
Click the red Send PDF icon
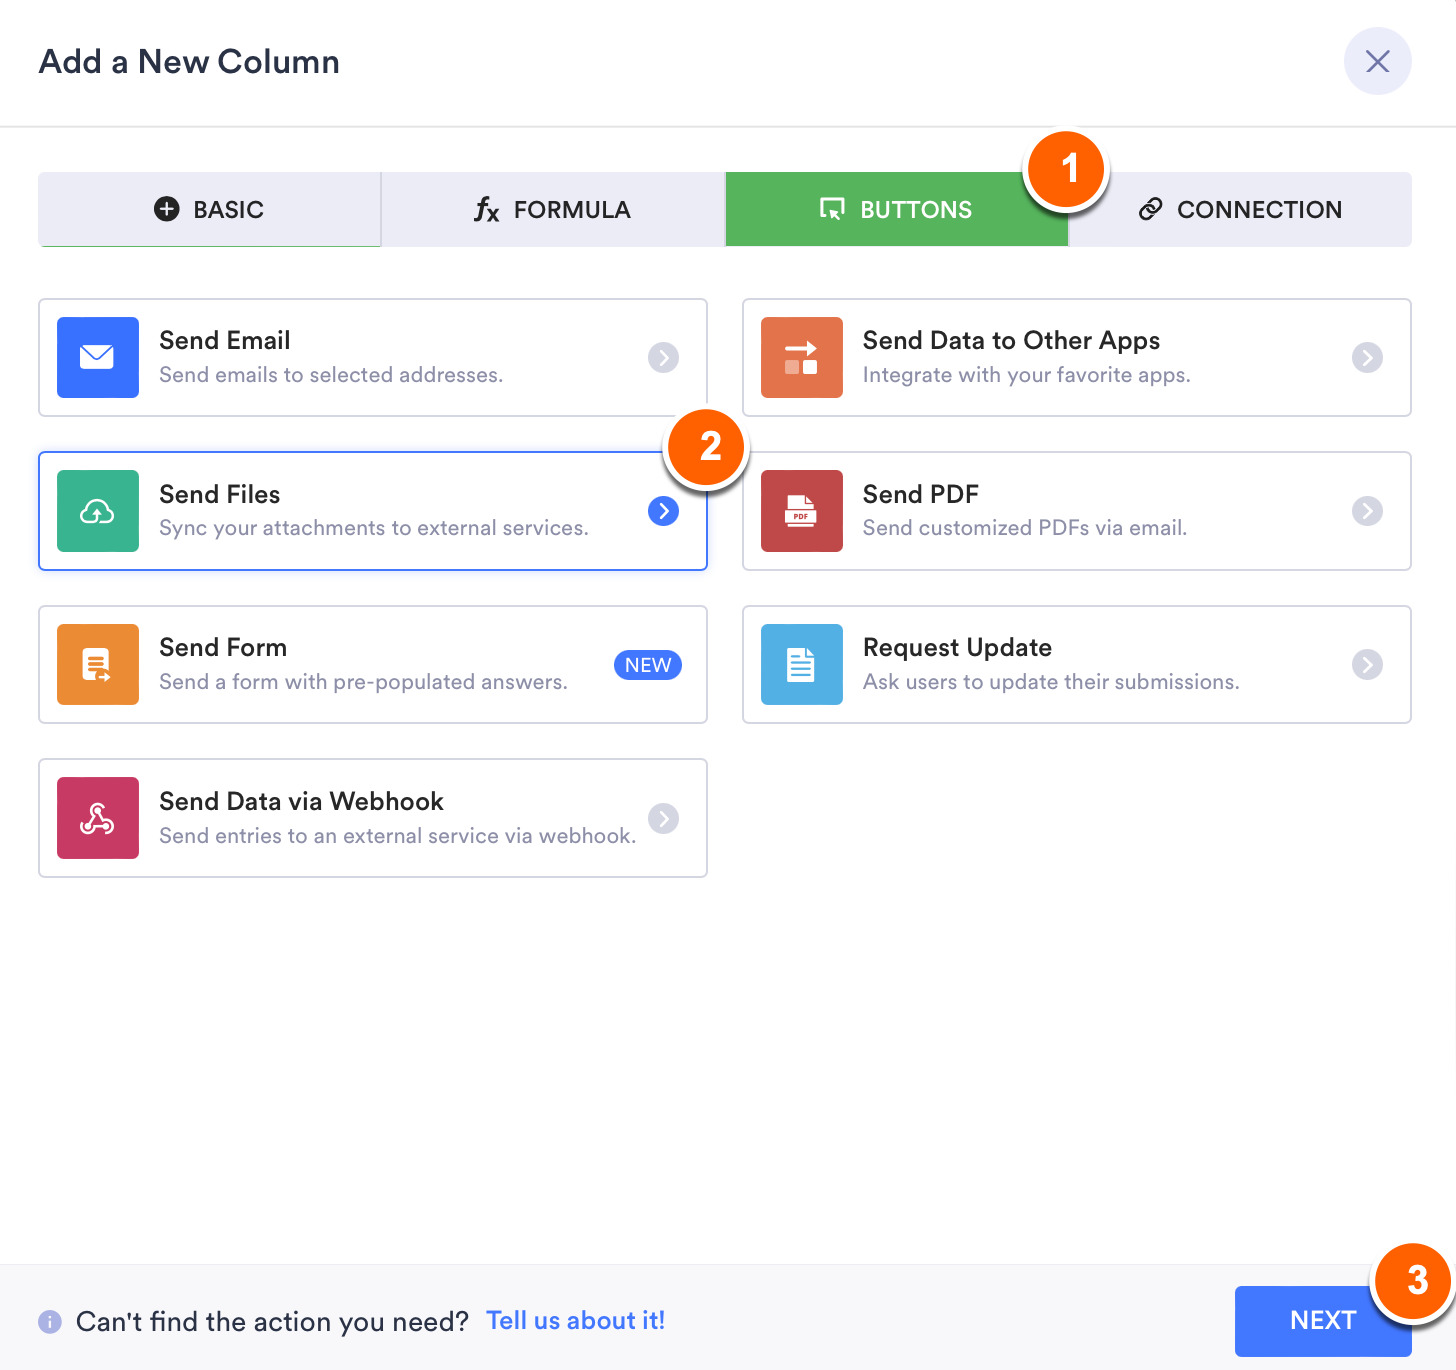pos(802,511)
